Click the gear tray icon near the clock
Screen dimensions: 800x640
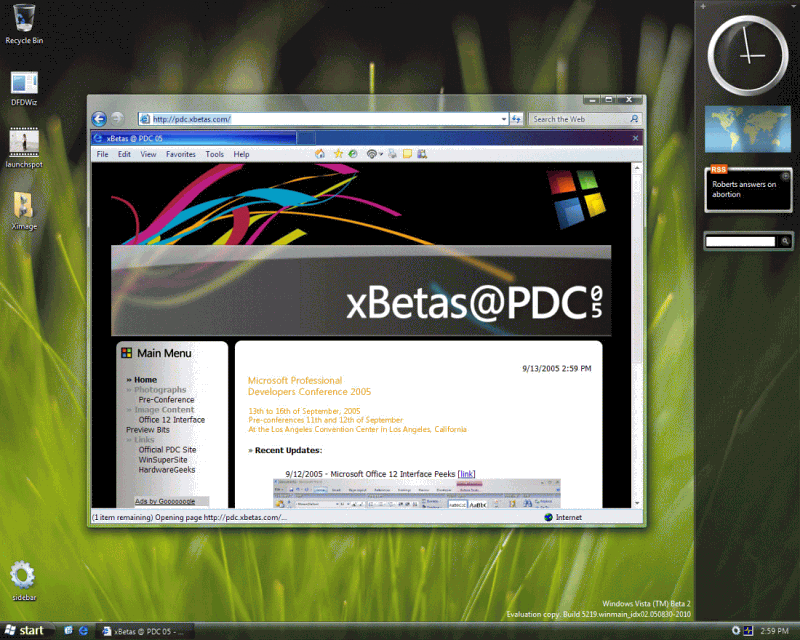tap(736, 630)
